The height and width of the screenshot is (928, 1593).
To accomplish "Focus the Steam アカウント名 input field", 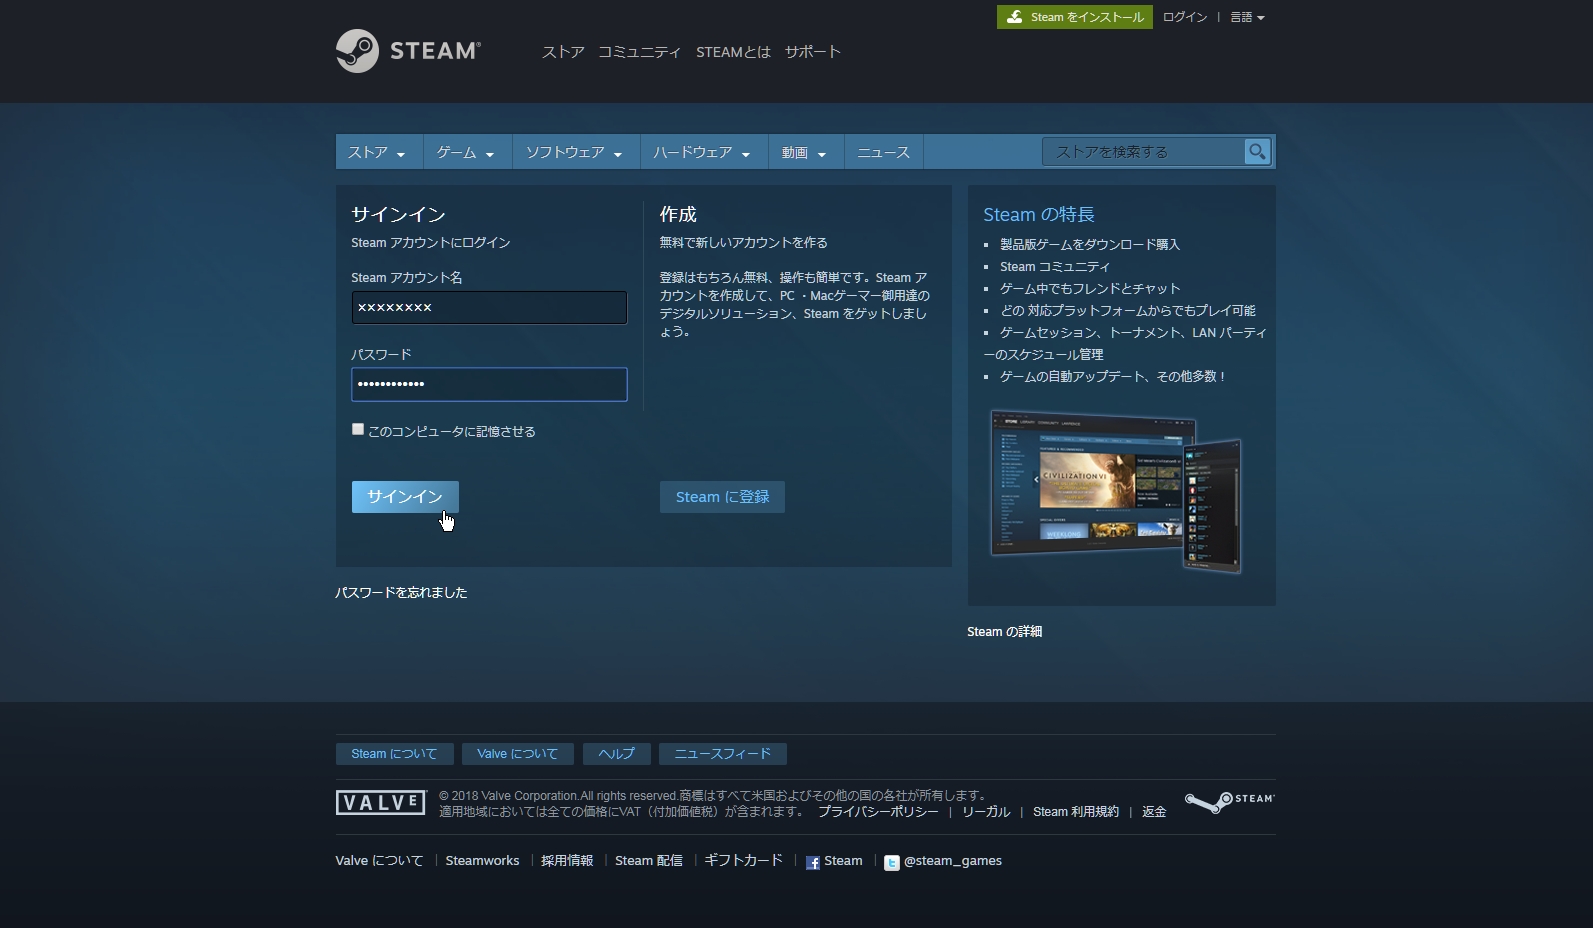I will (489, 307).
